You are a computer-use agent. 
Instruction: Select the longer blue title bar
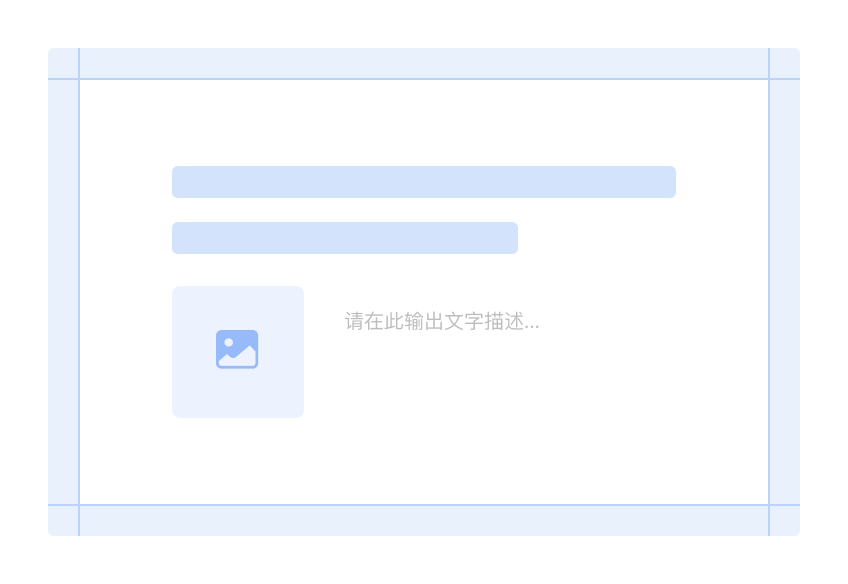coord(424,182)
